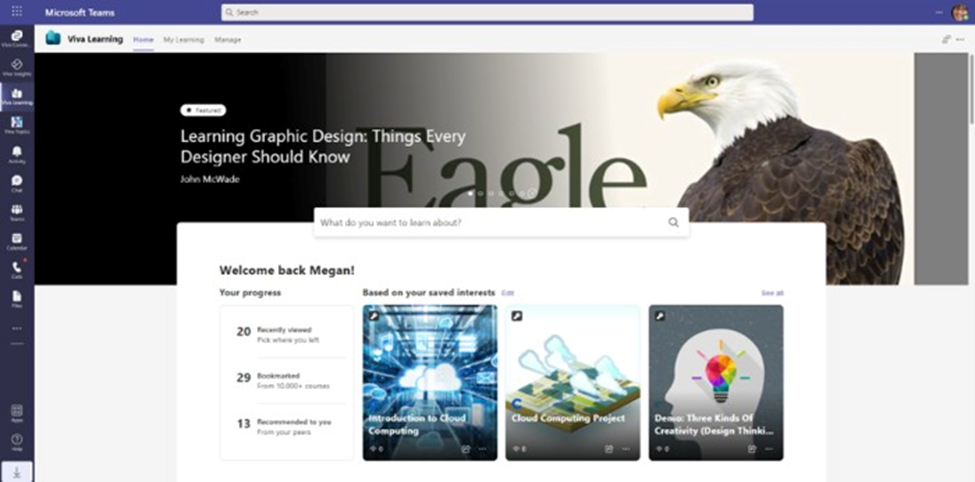Click view count on Introduction to Cloud Computing
Viewport: 975px width, 482px height.
coord(376,448)
